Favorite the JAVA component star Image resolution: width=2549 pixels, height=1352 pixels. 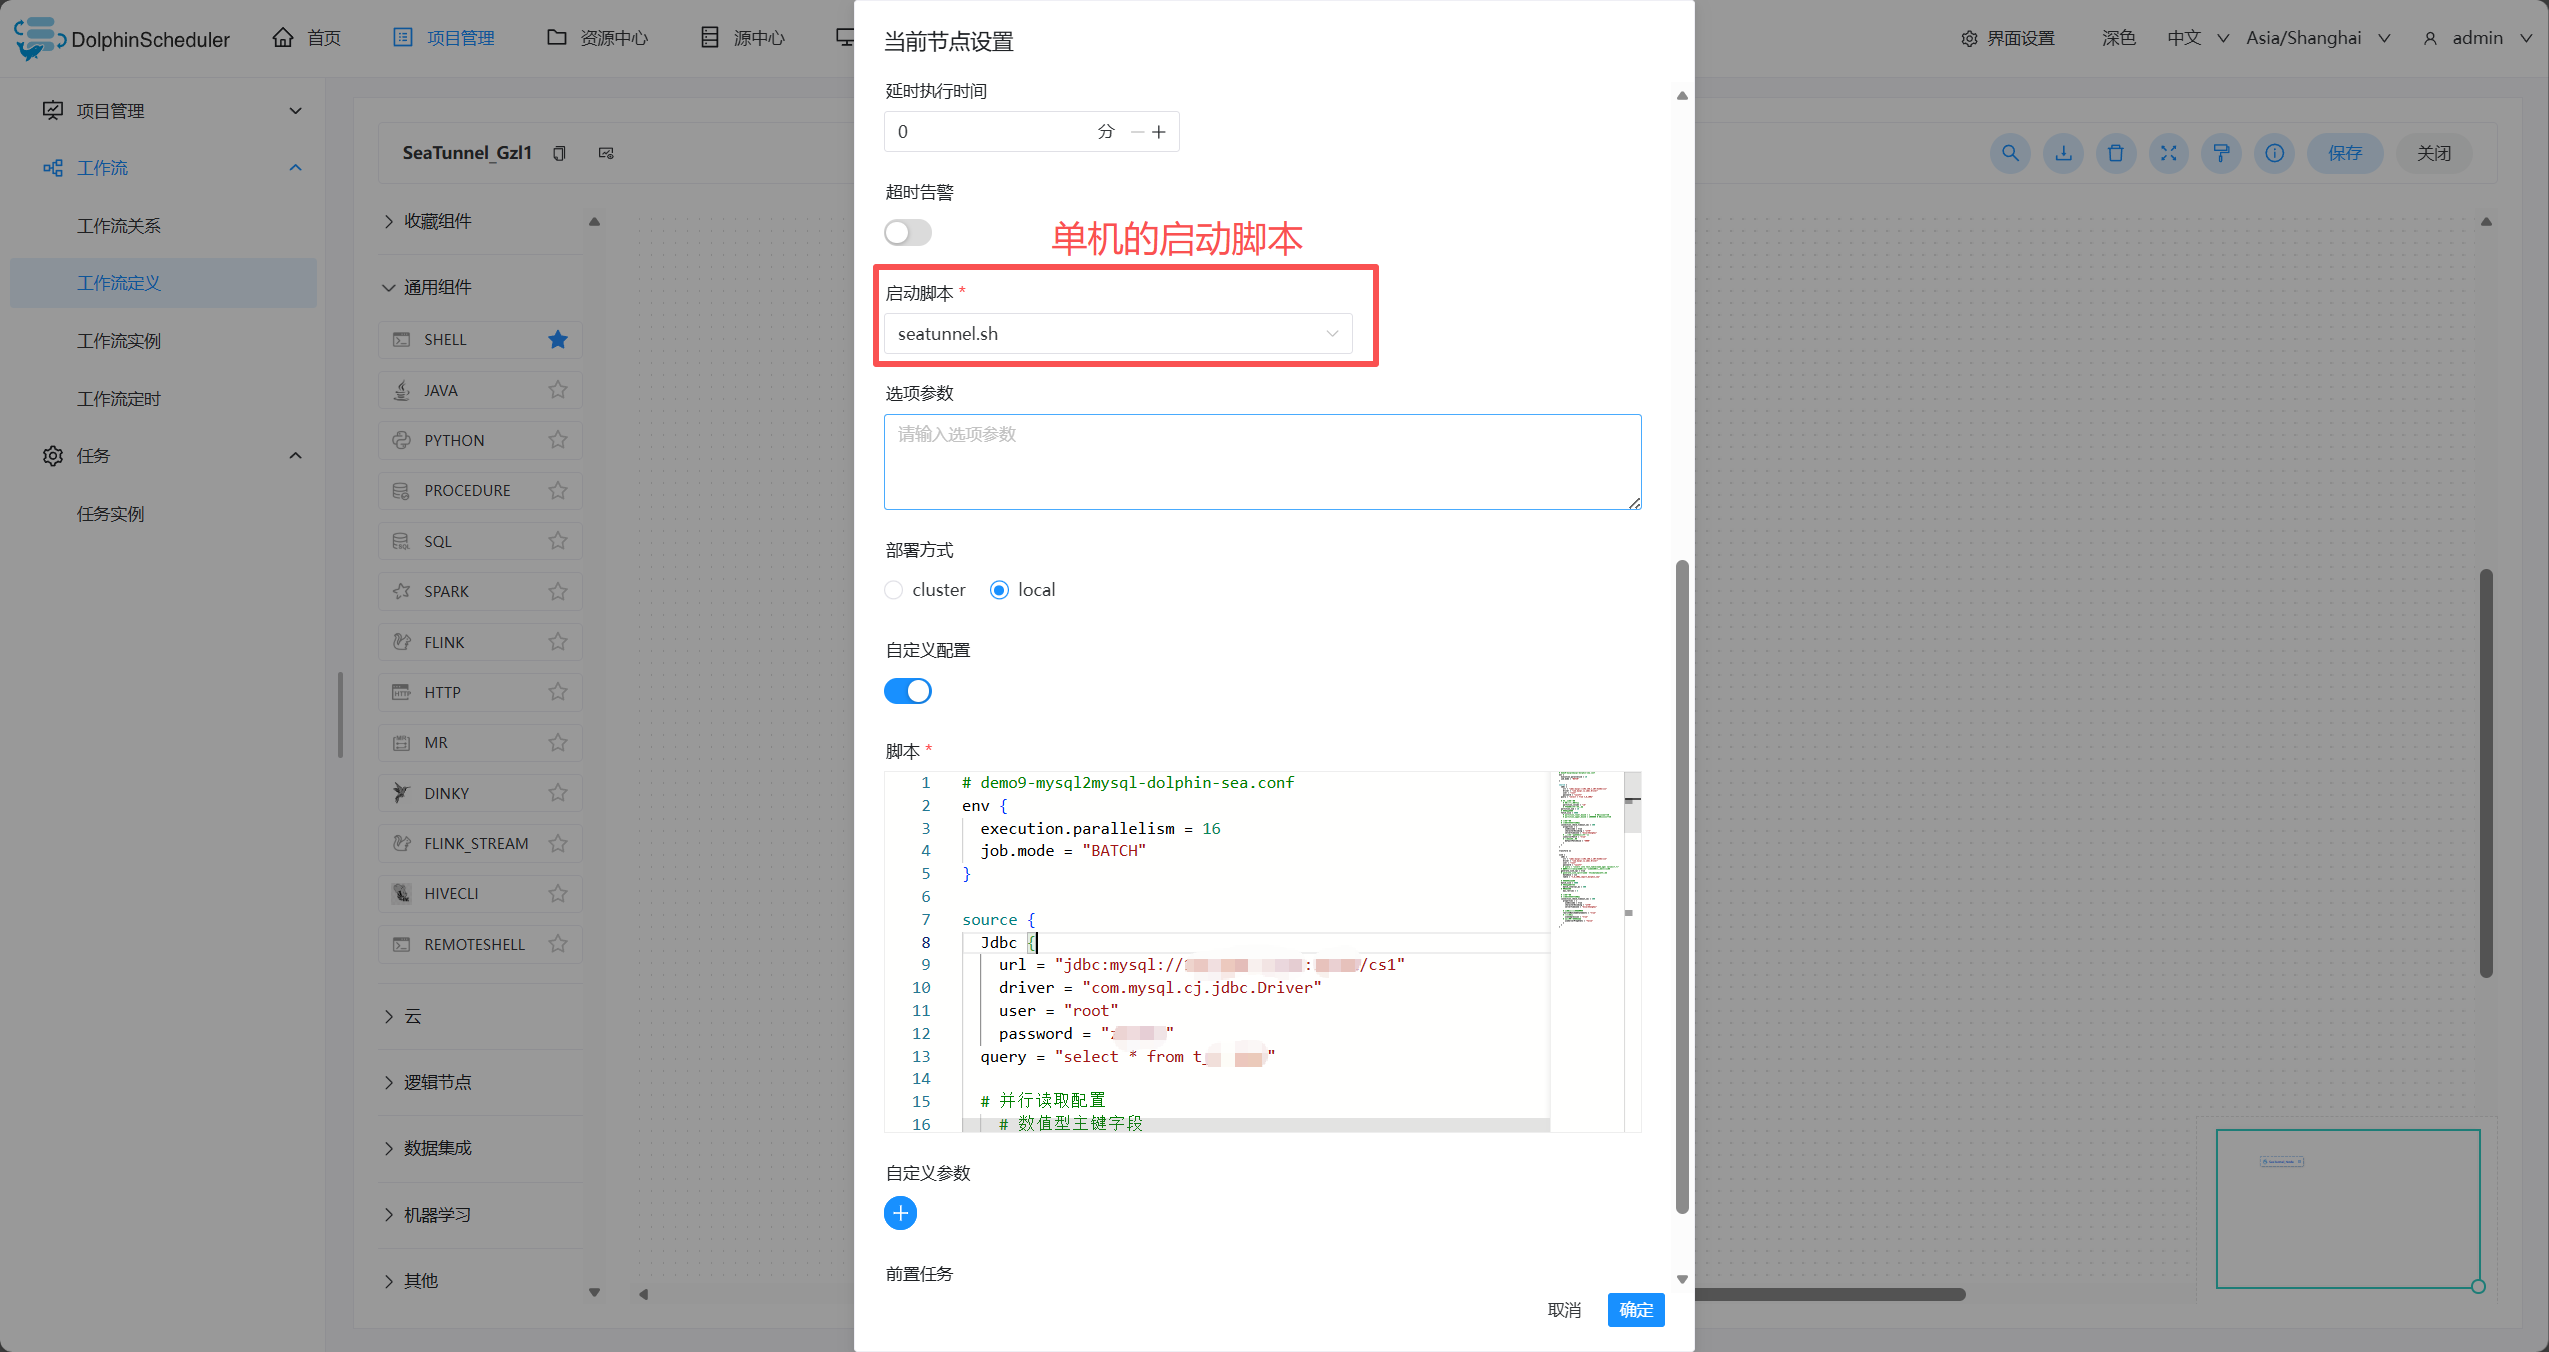coord(558,390)
